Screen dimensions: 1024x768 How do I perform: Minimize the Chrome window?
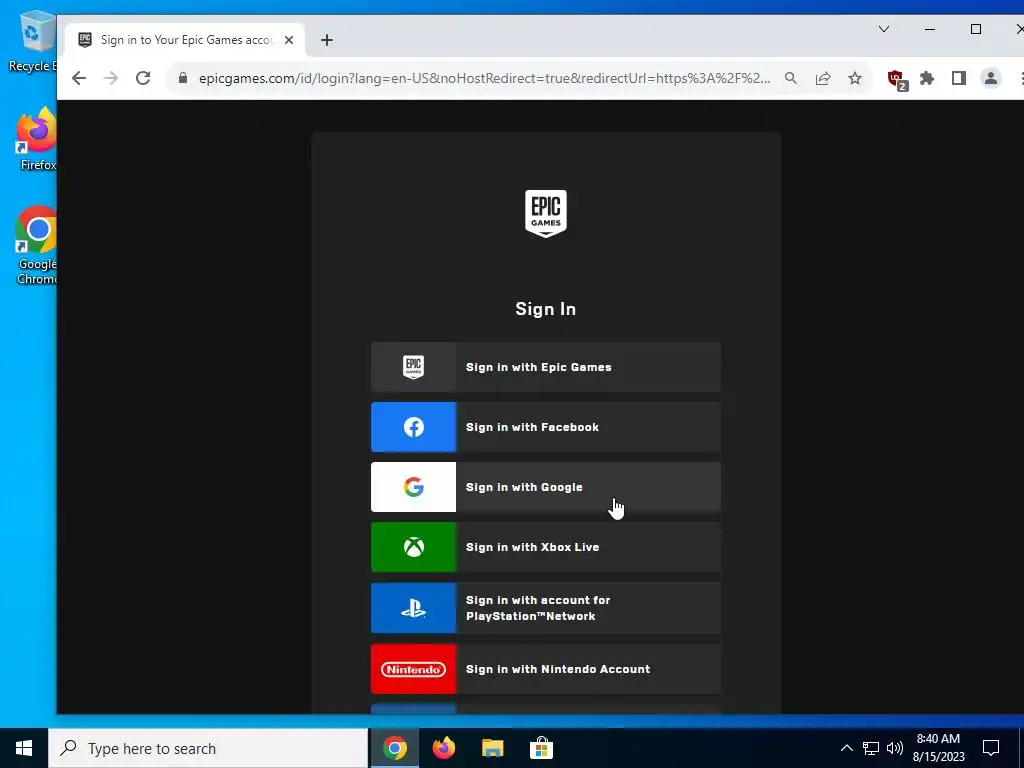coord(930,29)
